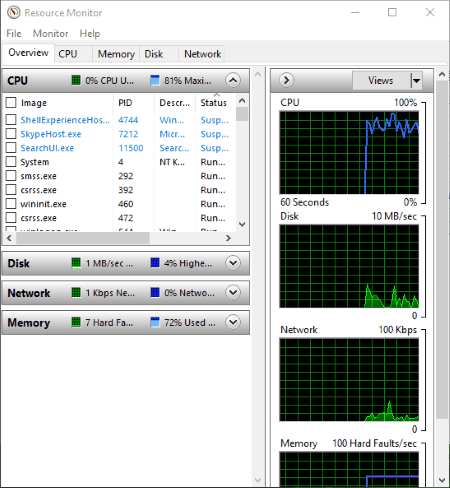Click process list horizontal scroll-right arrow
The height and width of the screenshot is (488, 450).
(228, 238)
